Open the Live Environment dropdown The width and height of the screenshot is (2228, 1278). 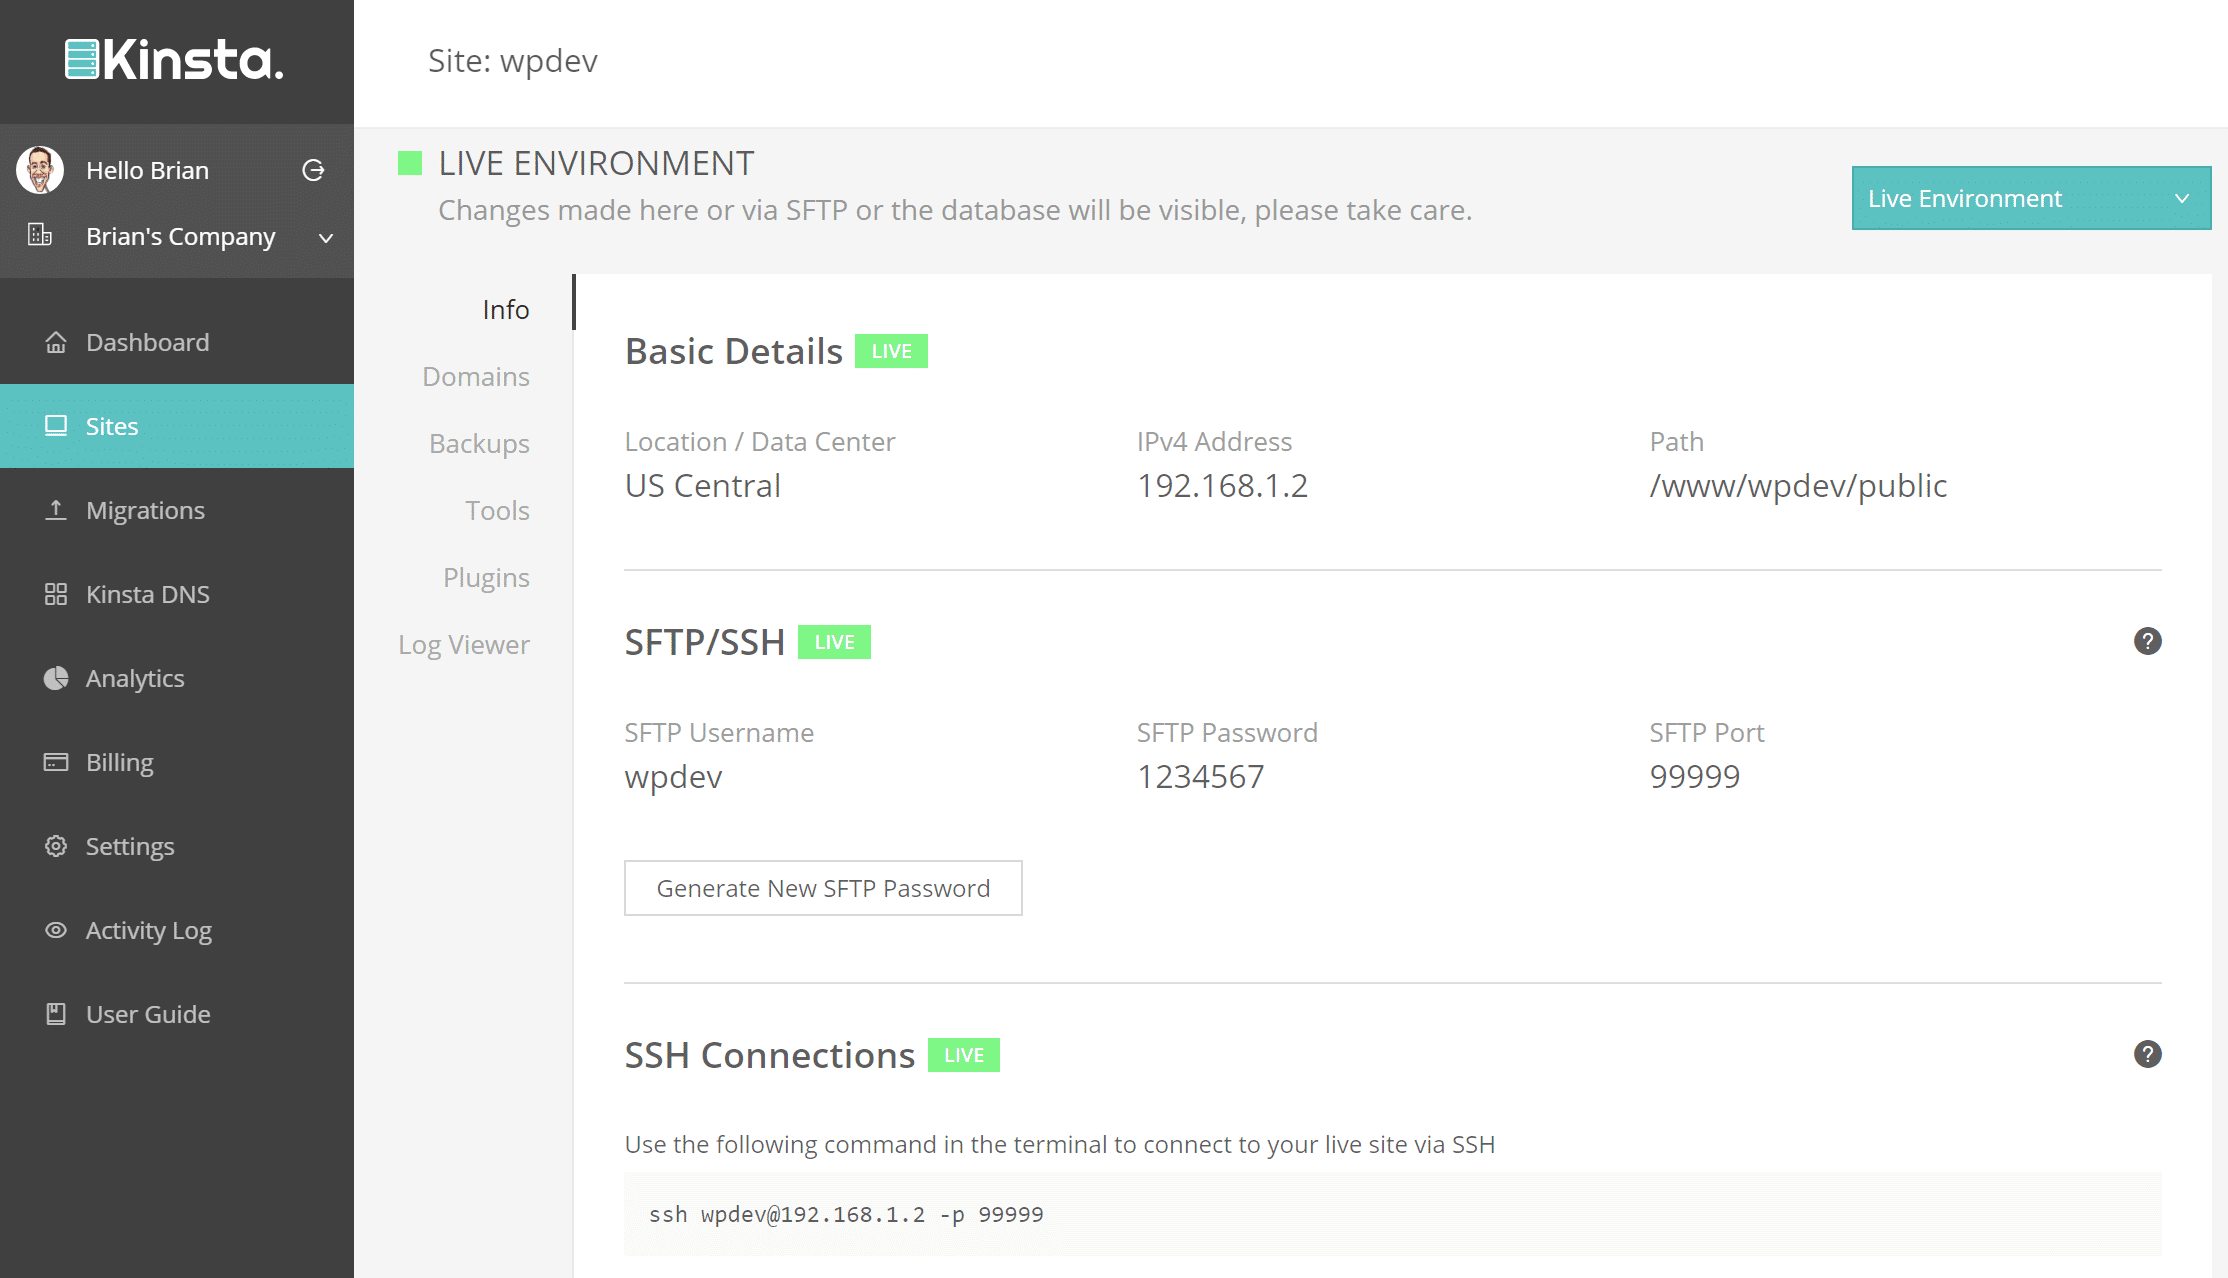coord(2031,198)
